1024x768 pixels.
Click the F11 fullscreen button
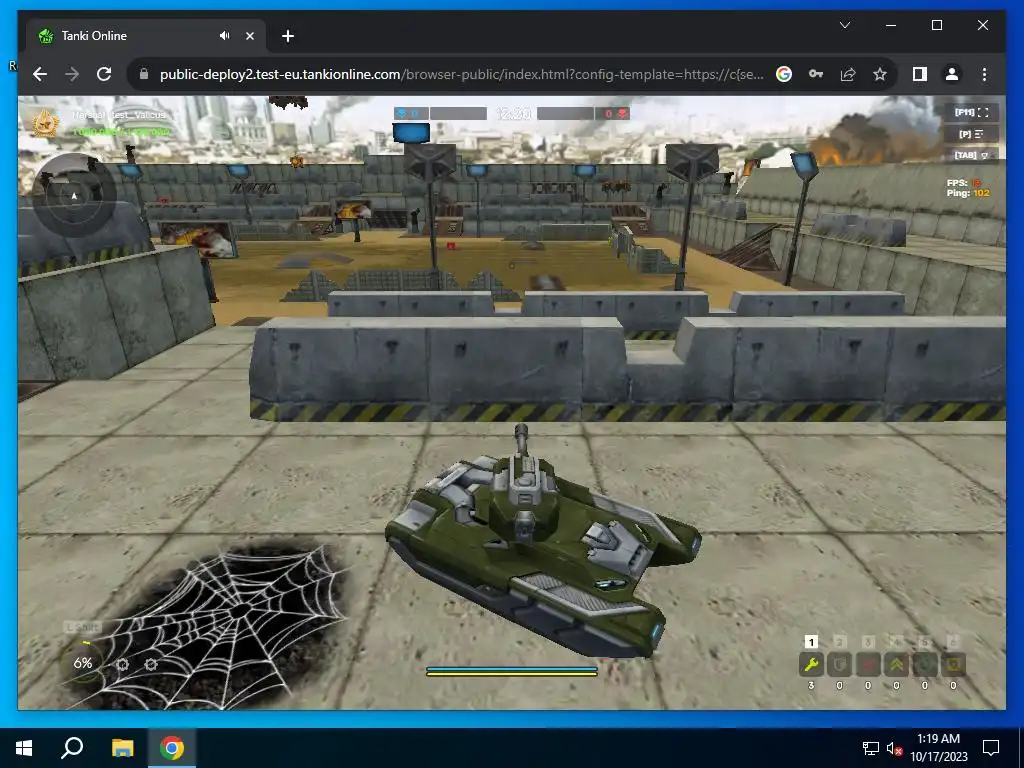coord(972,112)
